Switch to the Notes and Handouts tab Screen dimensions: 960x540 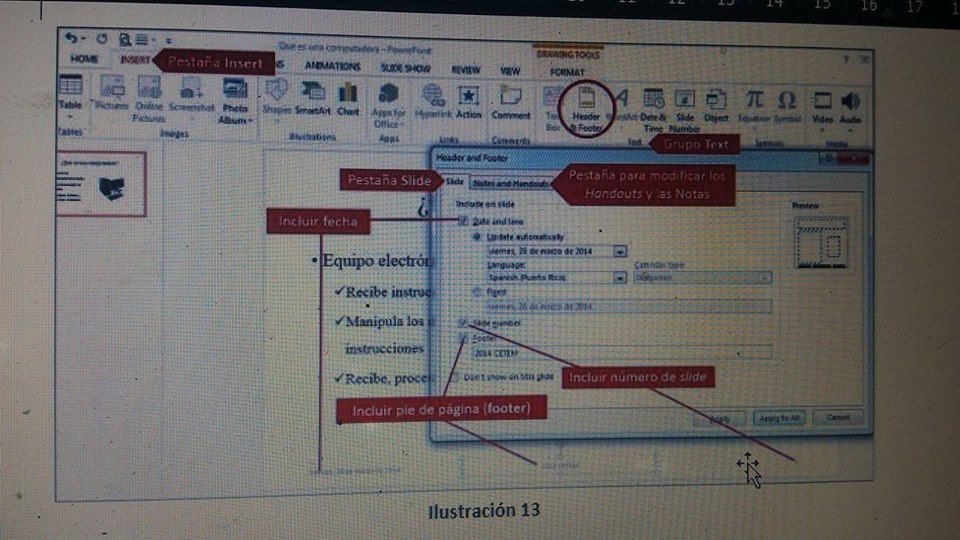coord(511,183)
